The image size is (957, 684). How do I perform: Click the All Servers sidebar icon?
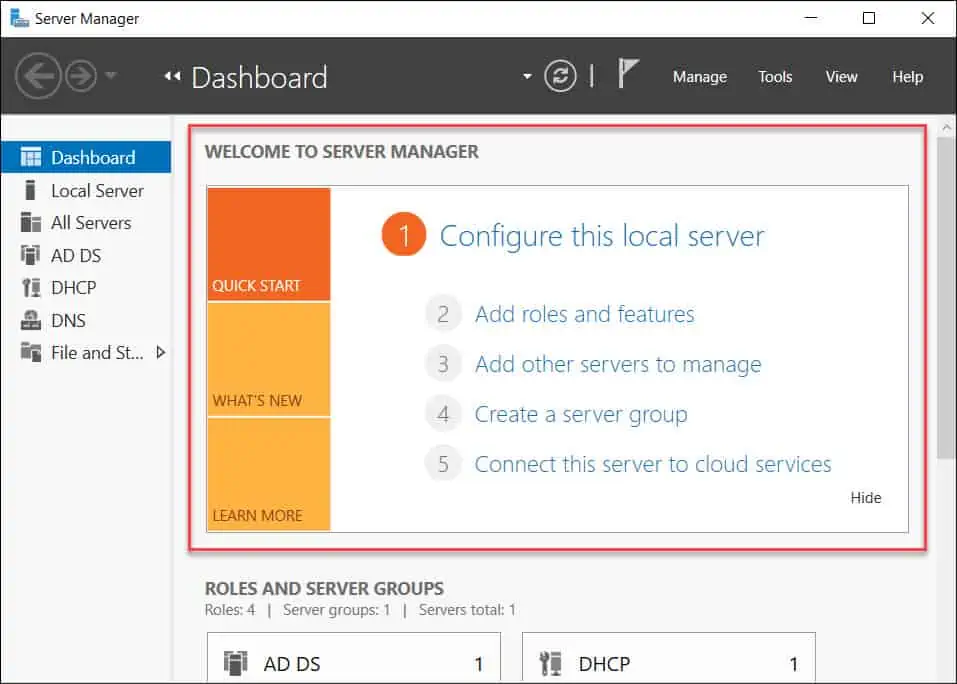(31, 222)
